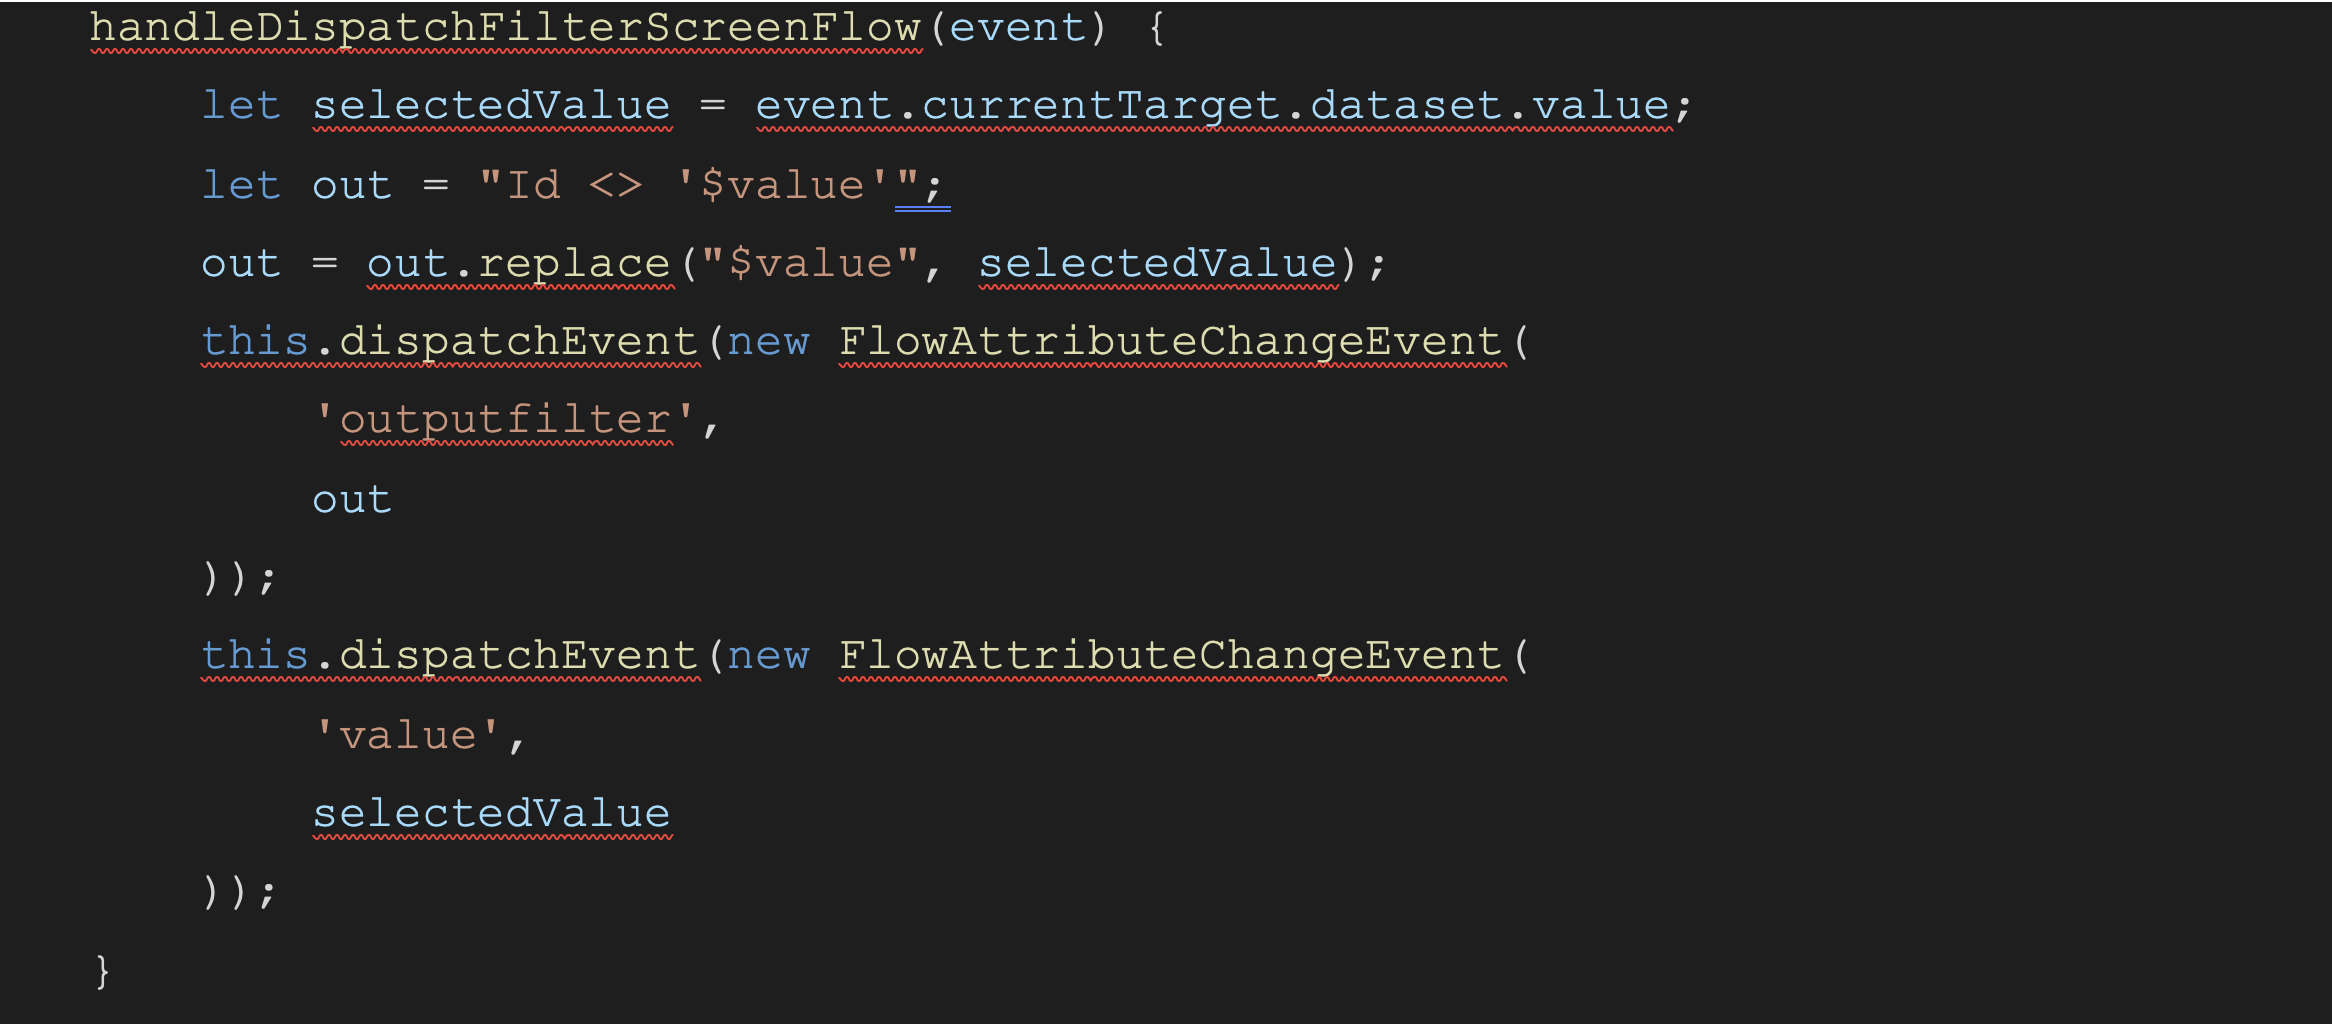Click the "$value" argument inside replace
This screenshot has height=1026, width=2332.
pyautogui.click(x=810, y=264)
